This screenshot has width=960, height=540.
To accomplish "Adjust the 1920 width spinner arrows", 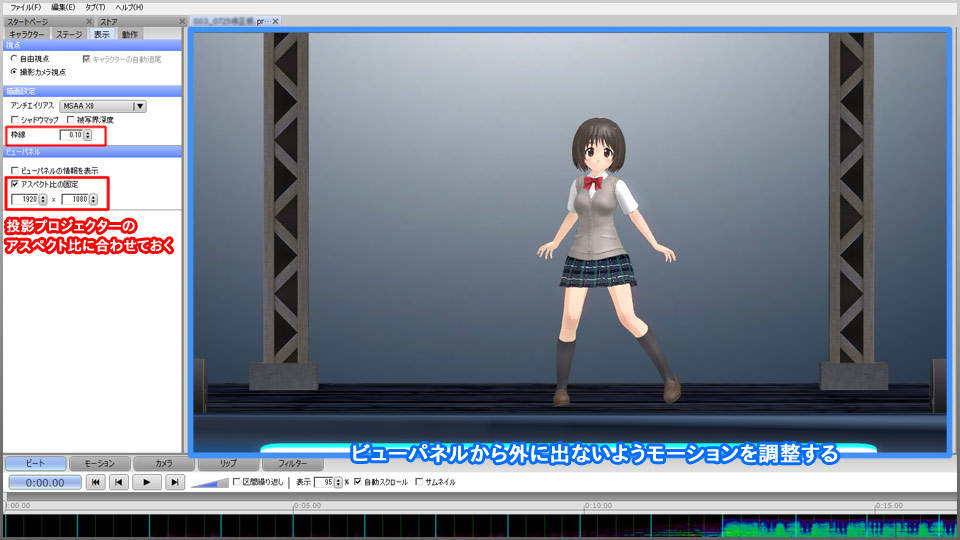I will [x=42, y=199].
